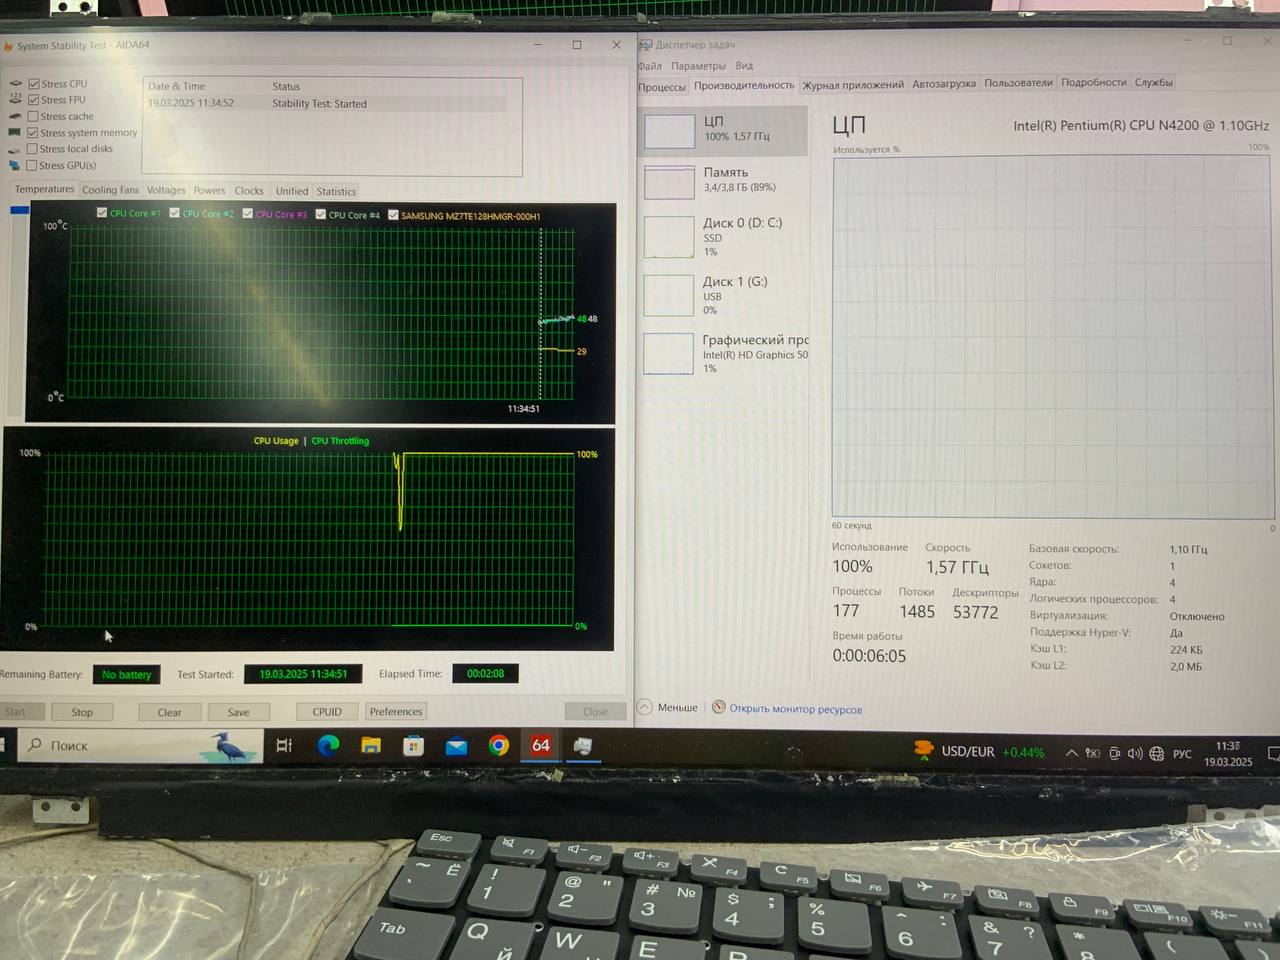Launch Microsoft Edge from the taskbar
The width and height of the screenshot is (1280, 960).
click(x=328, y=745)
